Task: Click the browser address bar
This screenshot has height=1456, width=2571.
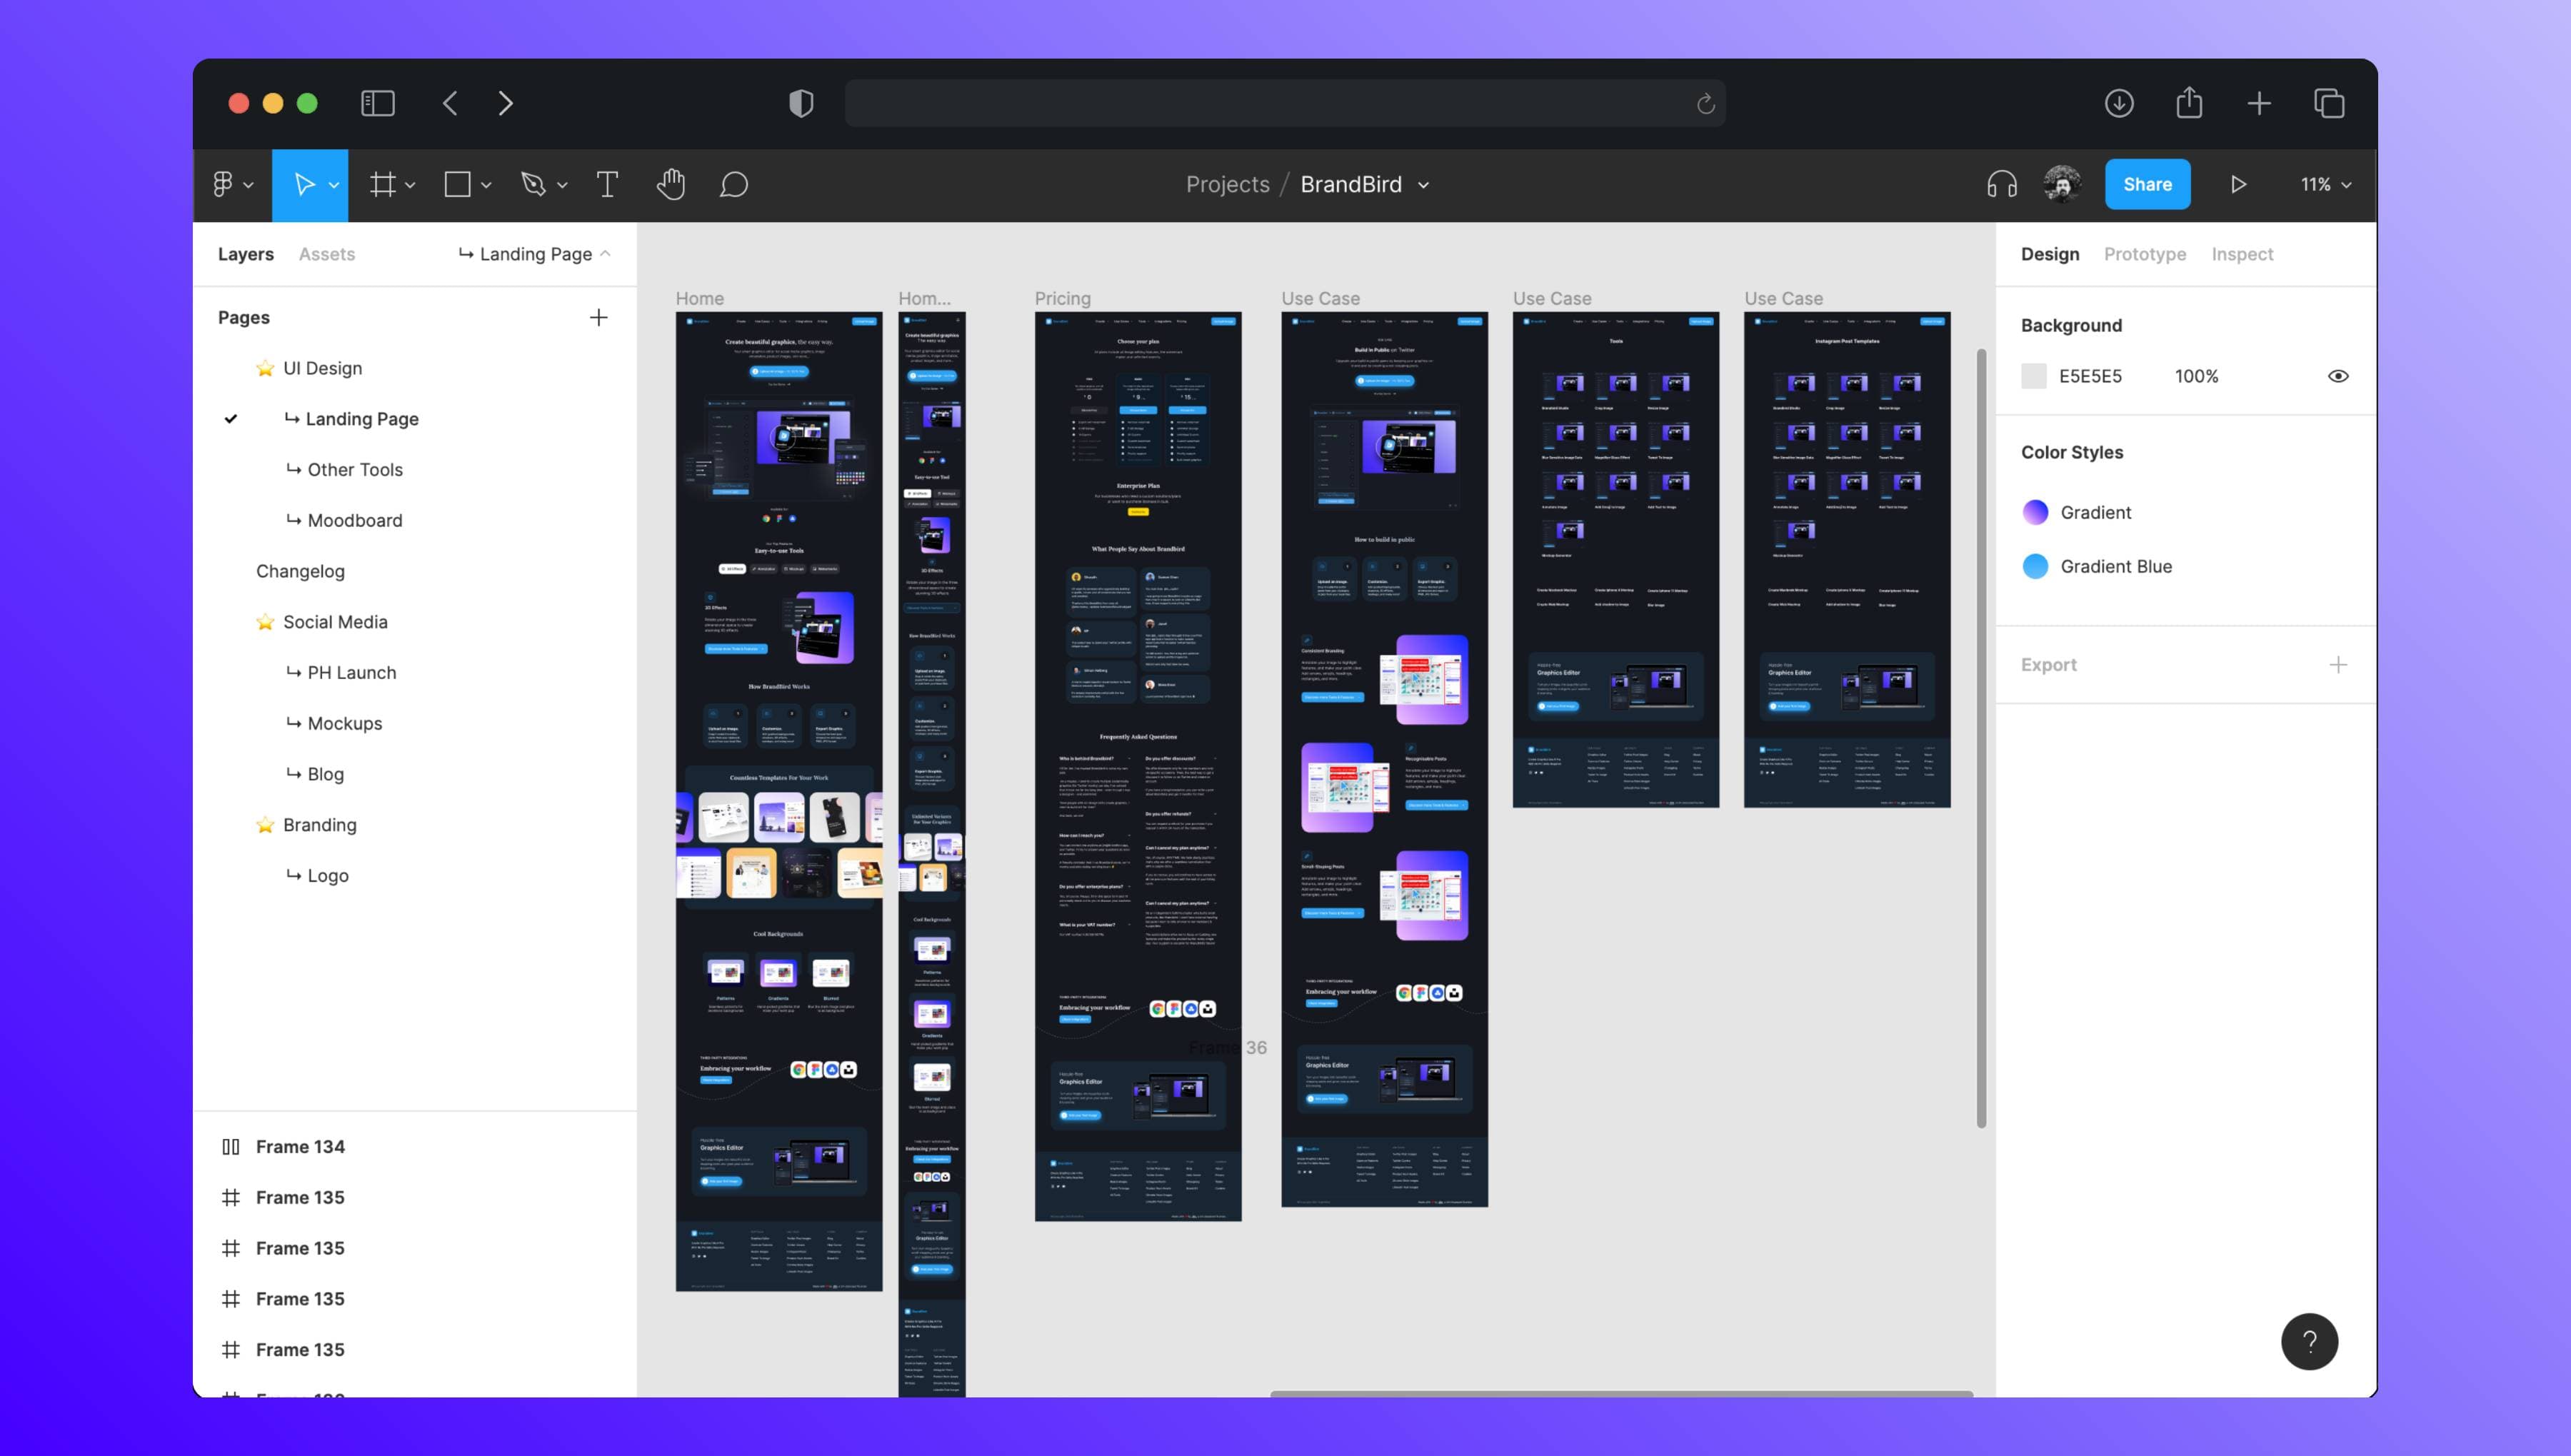Action: 1284,103
